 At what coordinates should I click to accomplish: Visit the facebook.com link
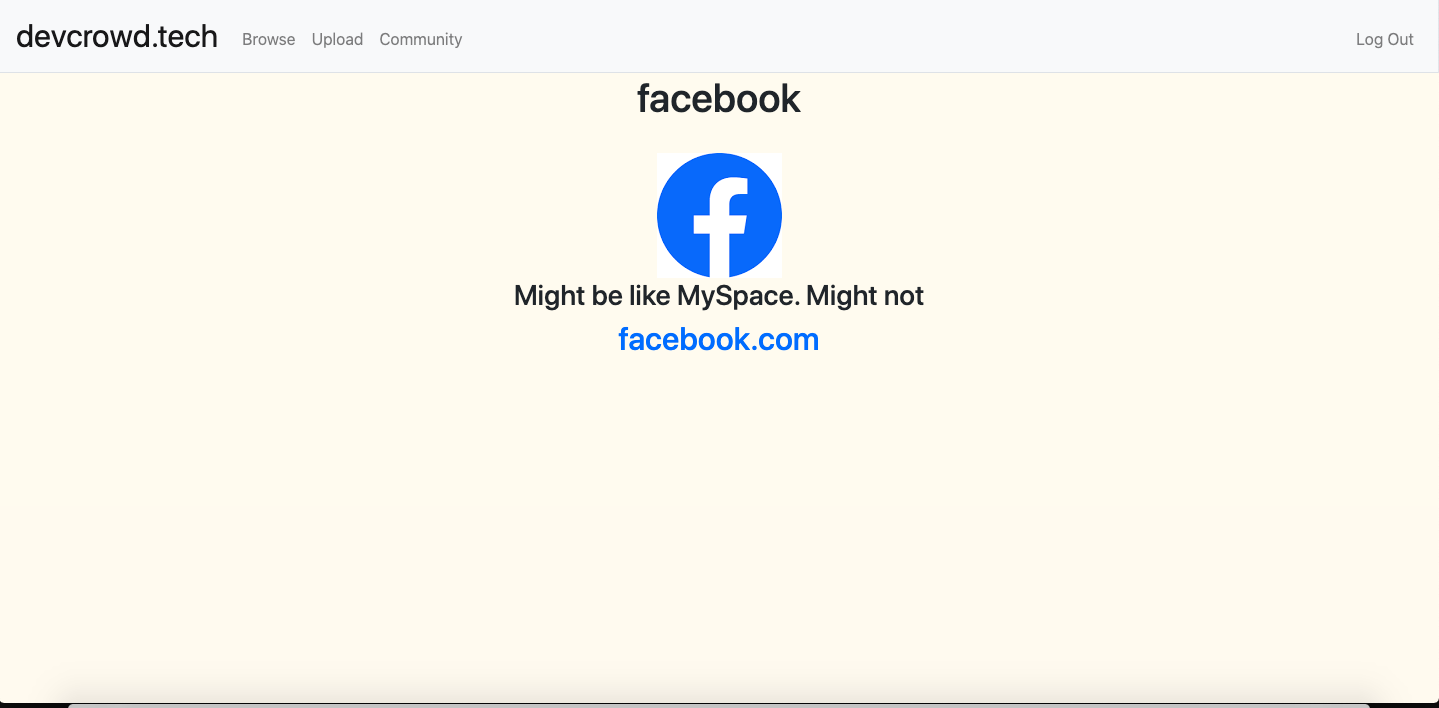pos(719,339)
